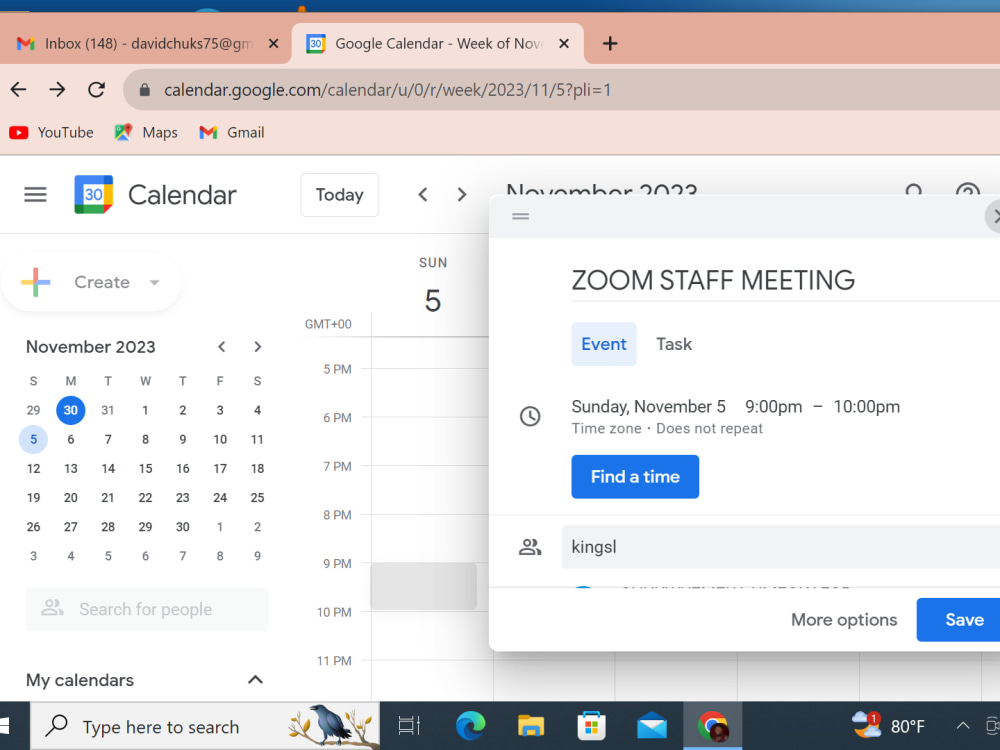Click the browser forward arrow
The image size is (1000, 750).
point(57,90)
